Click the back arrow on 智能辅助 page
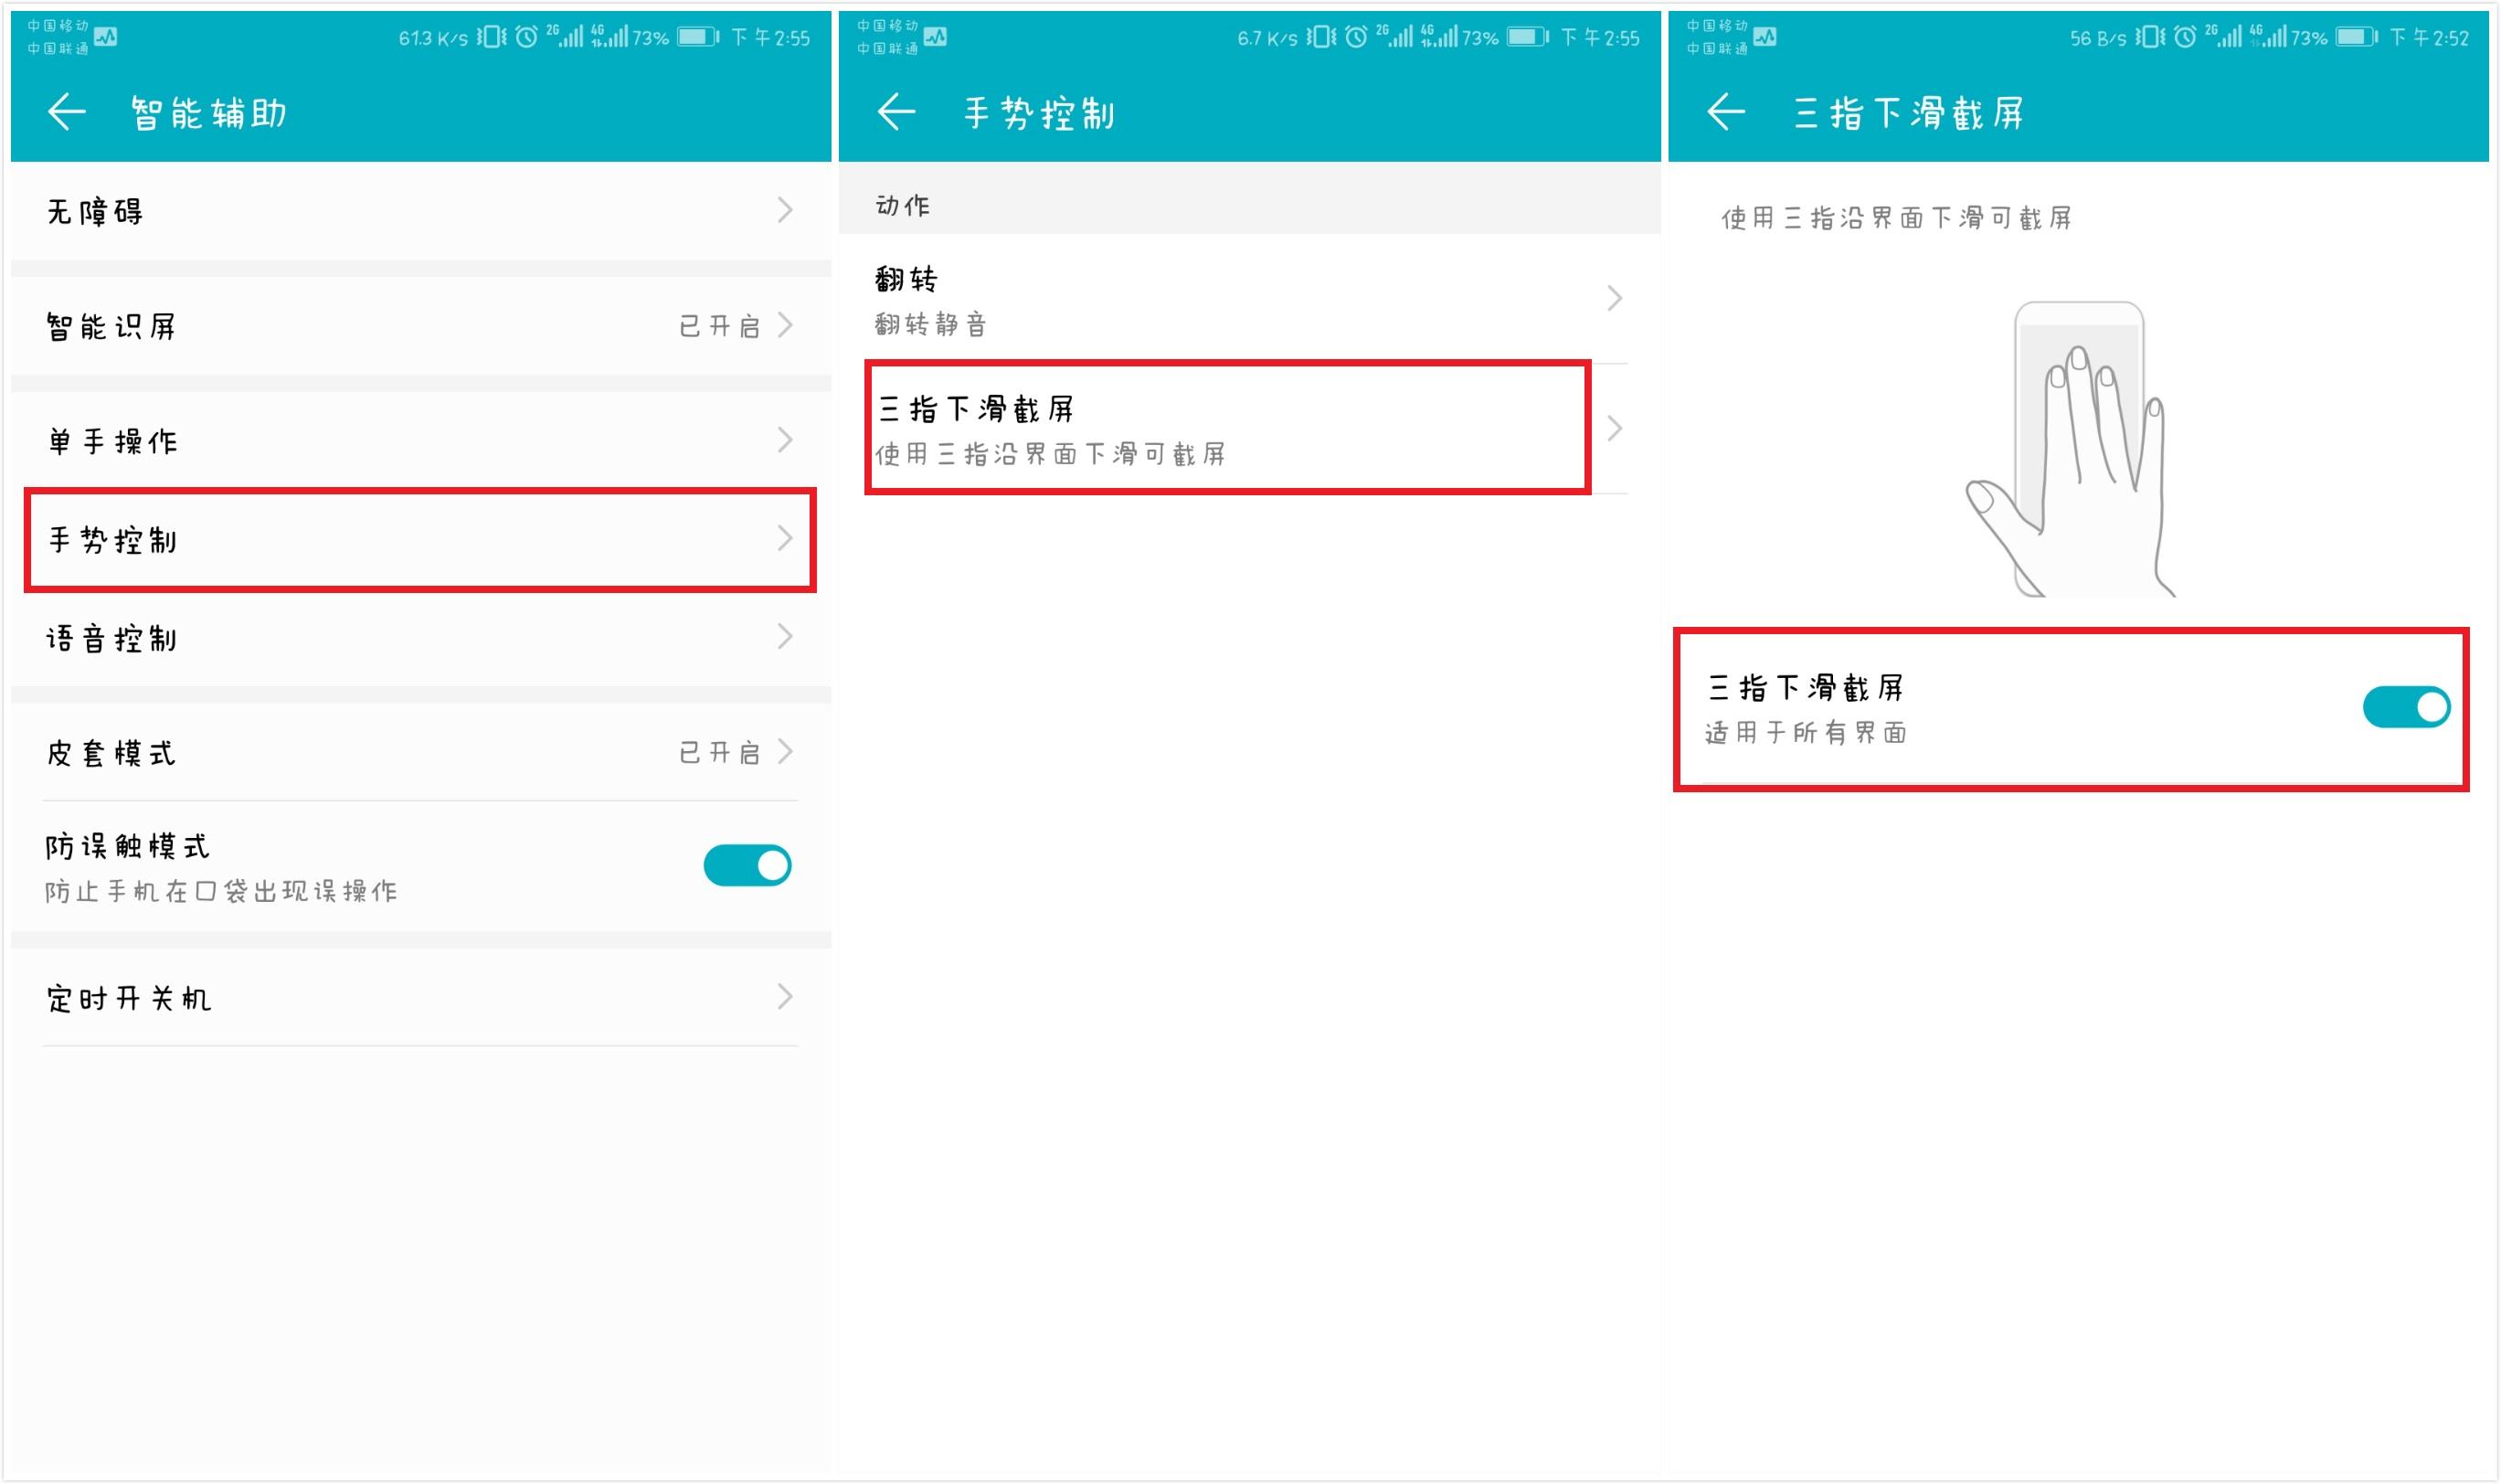 [x=65, y=112]
